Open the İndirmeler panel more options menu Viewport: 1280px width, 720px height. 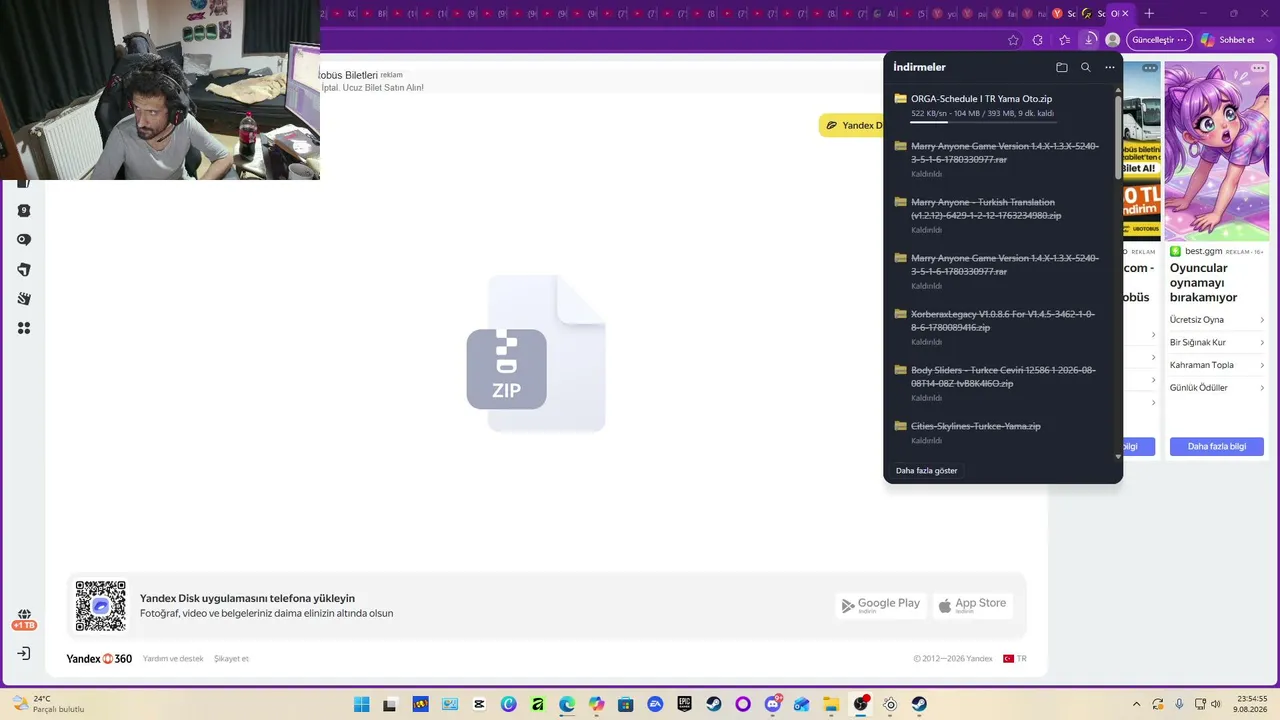click(x=1110, y=67)
